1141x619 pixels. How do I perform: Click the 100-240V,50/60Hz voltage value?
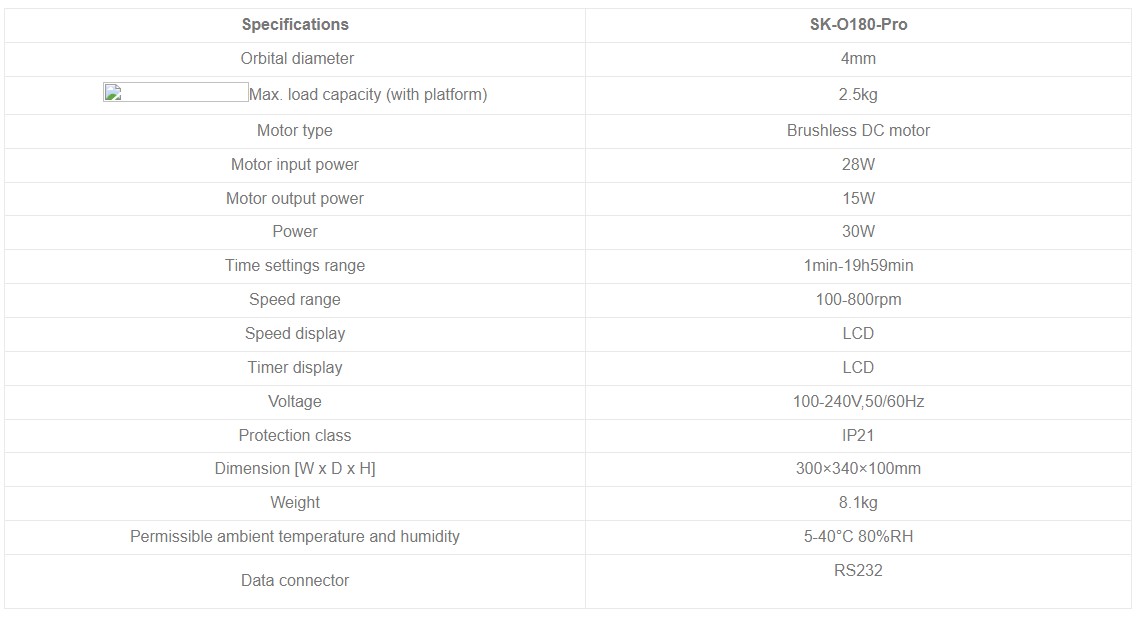858,402
